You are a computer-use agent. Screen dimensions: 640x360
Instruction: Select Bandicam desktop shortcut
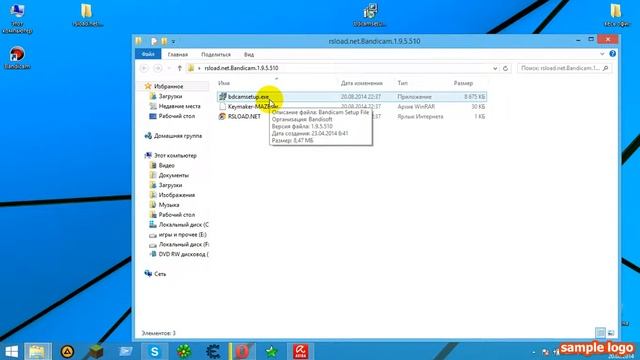tap(17, 58)
